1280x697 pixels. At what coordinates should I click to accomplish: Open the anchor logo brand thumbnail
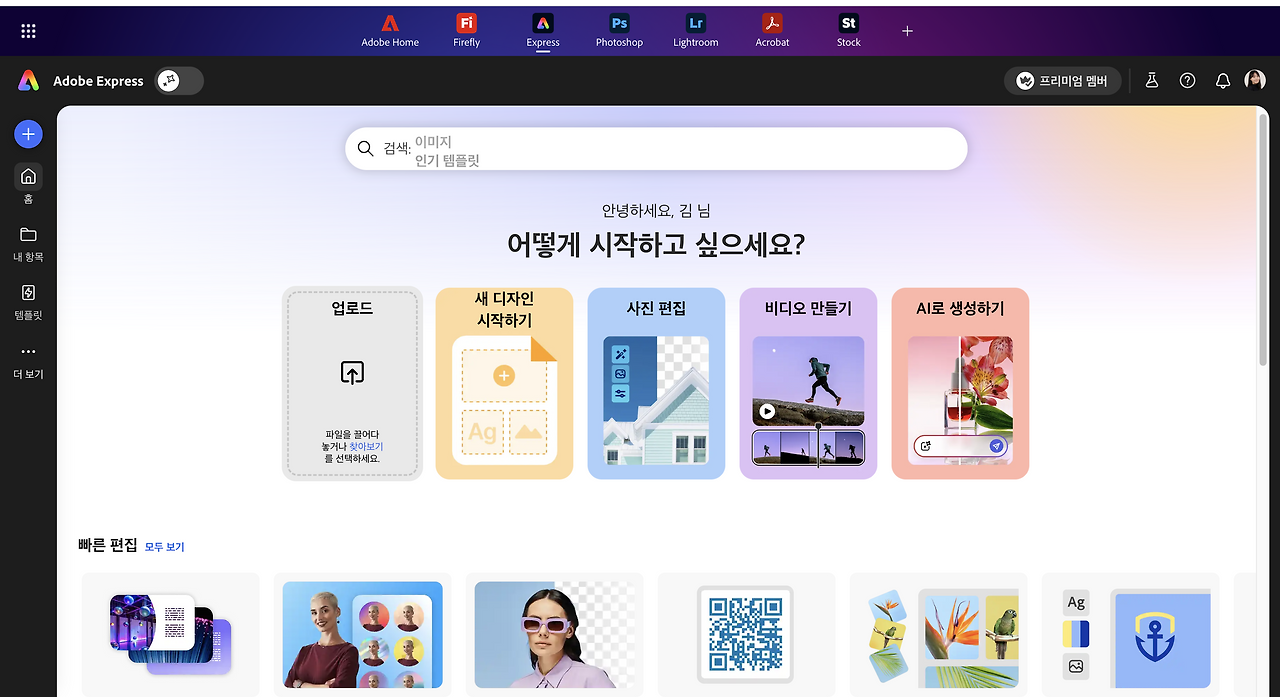(1130, 634)
